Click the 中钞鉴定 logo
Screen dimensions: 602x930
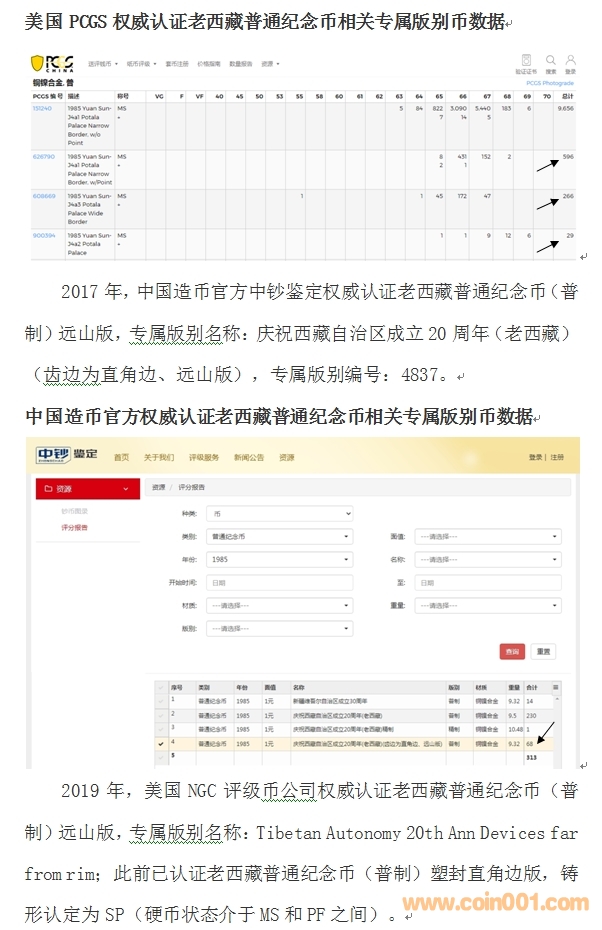(66, 456)
